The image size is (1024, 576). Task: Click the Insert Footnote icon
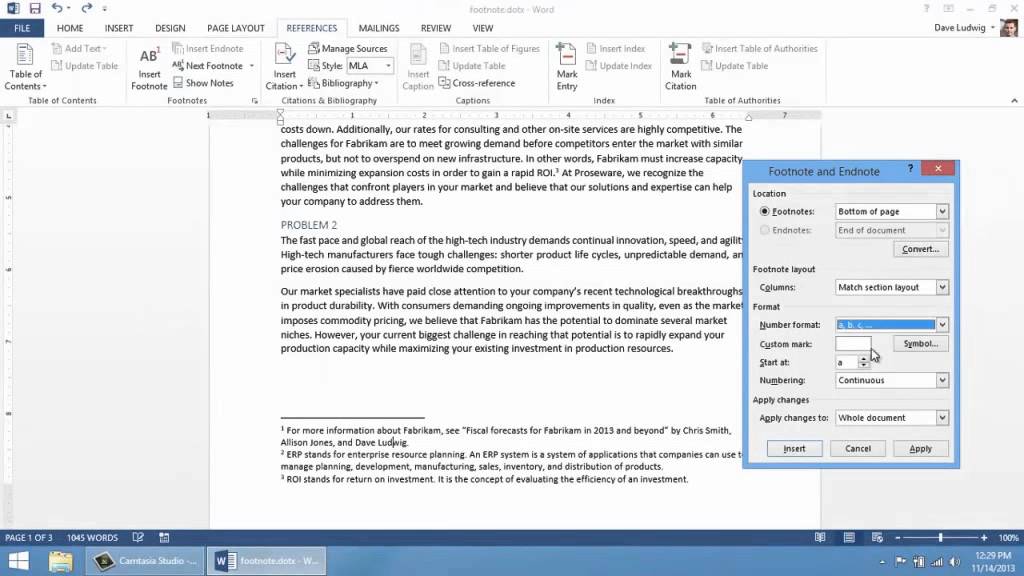pyautogui.click(x=149, y=68)
